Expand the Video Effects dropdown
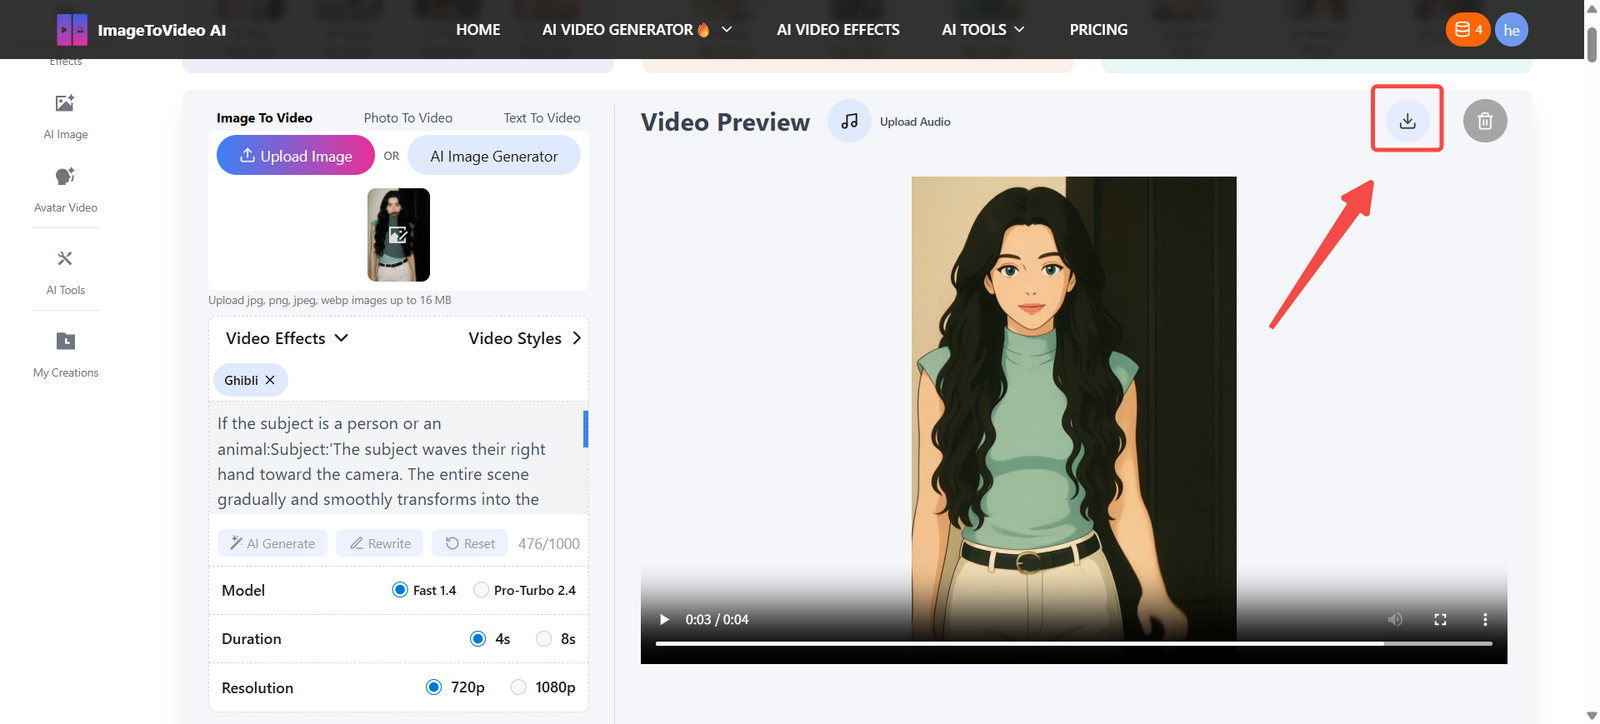1600x724 pixels. click(287, 338)
